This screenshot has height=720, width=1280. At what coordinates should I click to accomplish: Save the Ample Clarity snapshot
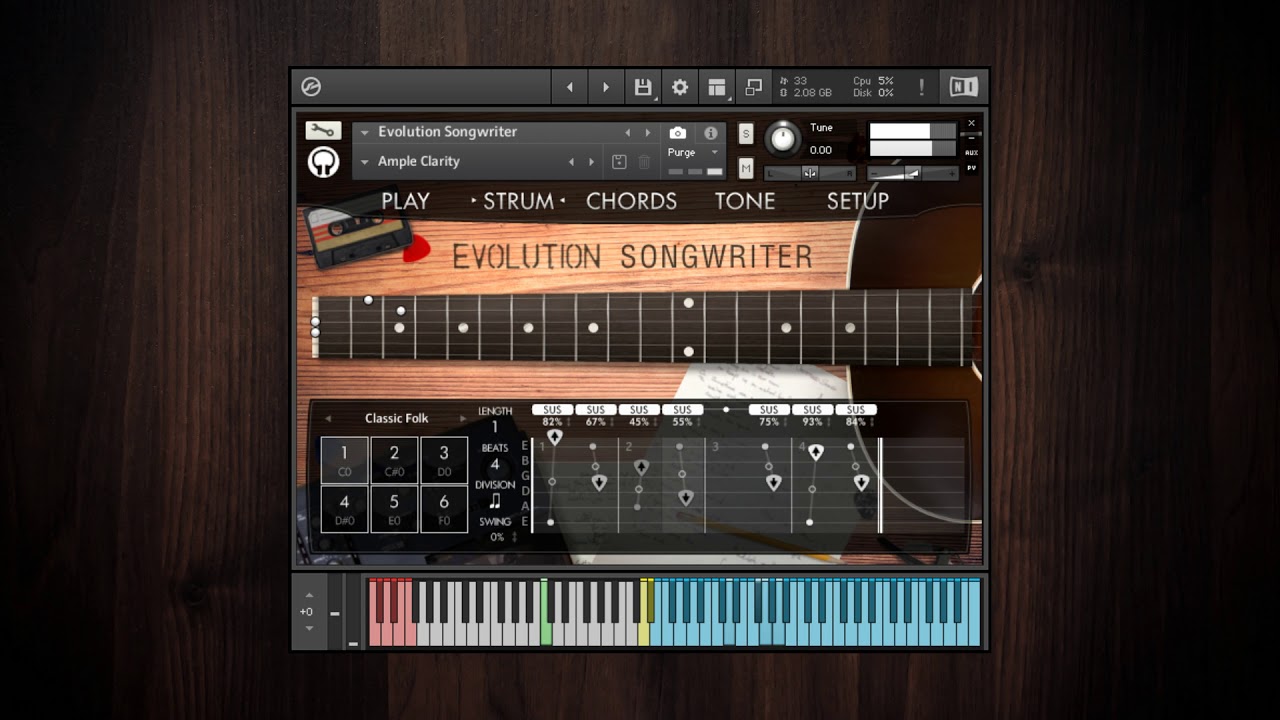(619, 162)
